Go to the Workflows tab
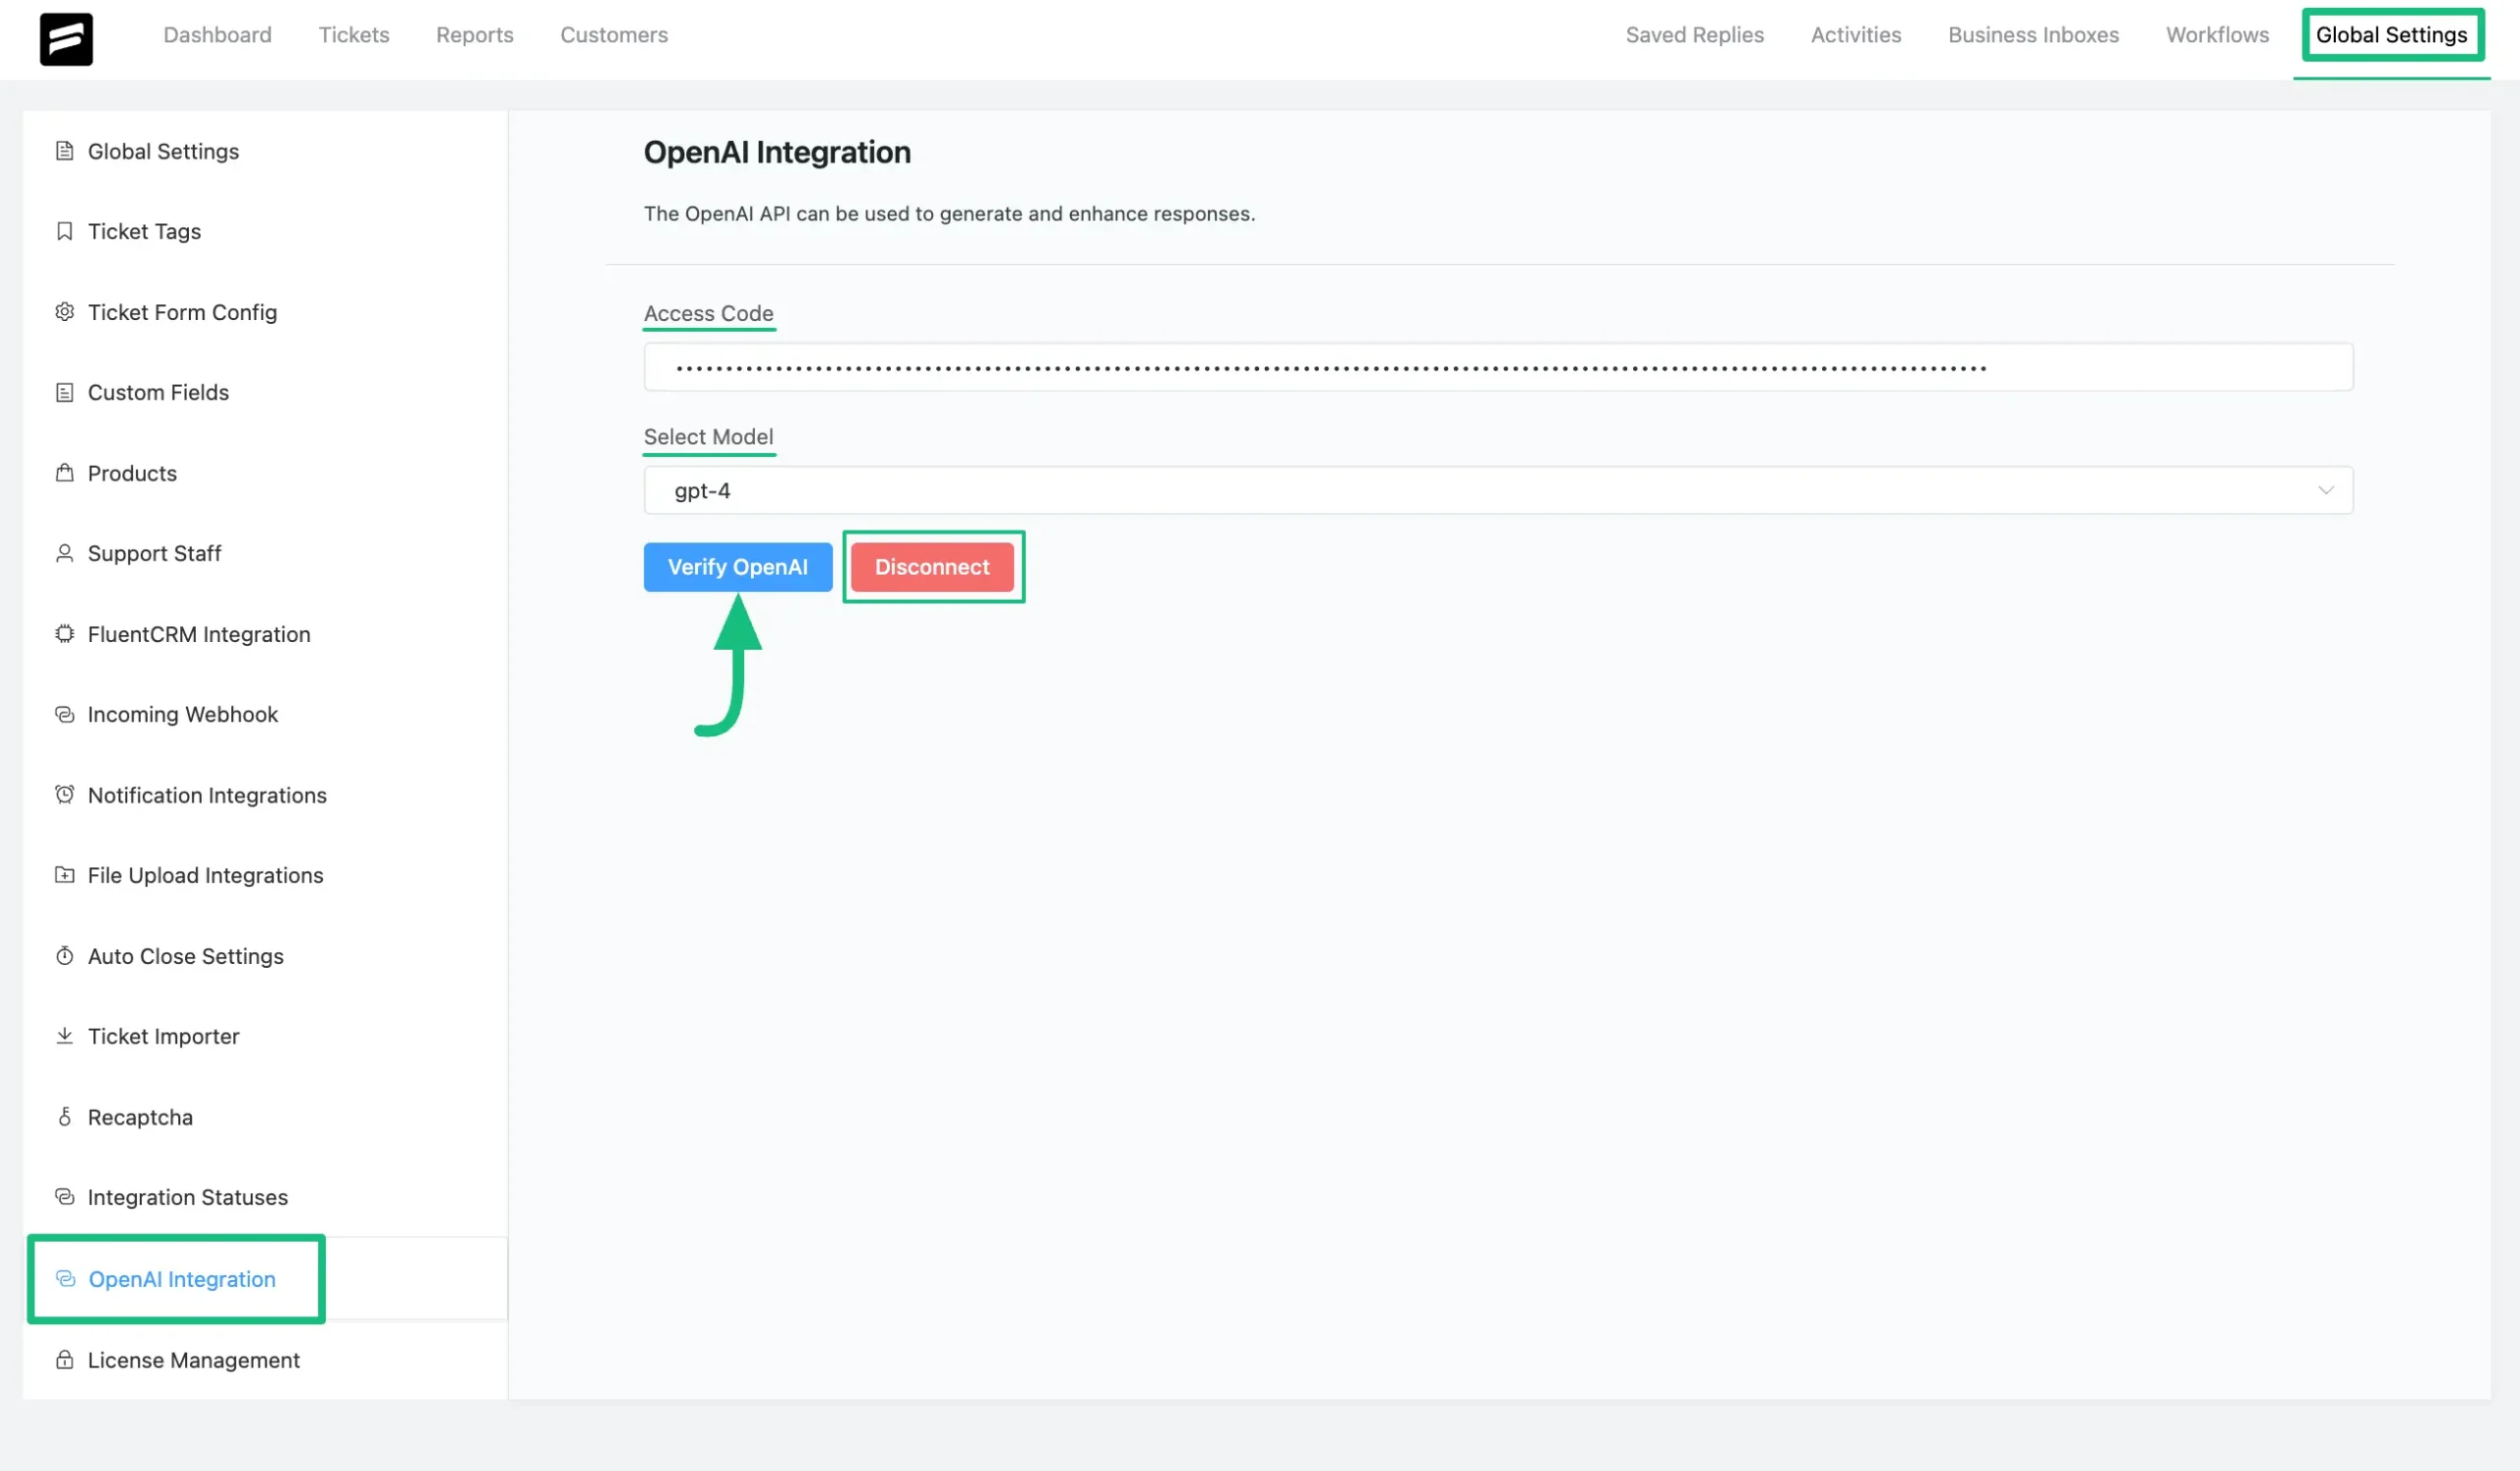Image resolution: width=2520 pixels, height=1471 pixels. [x=2217, y=35]
